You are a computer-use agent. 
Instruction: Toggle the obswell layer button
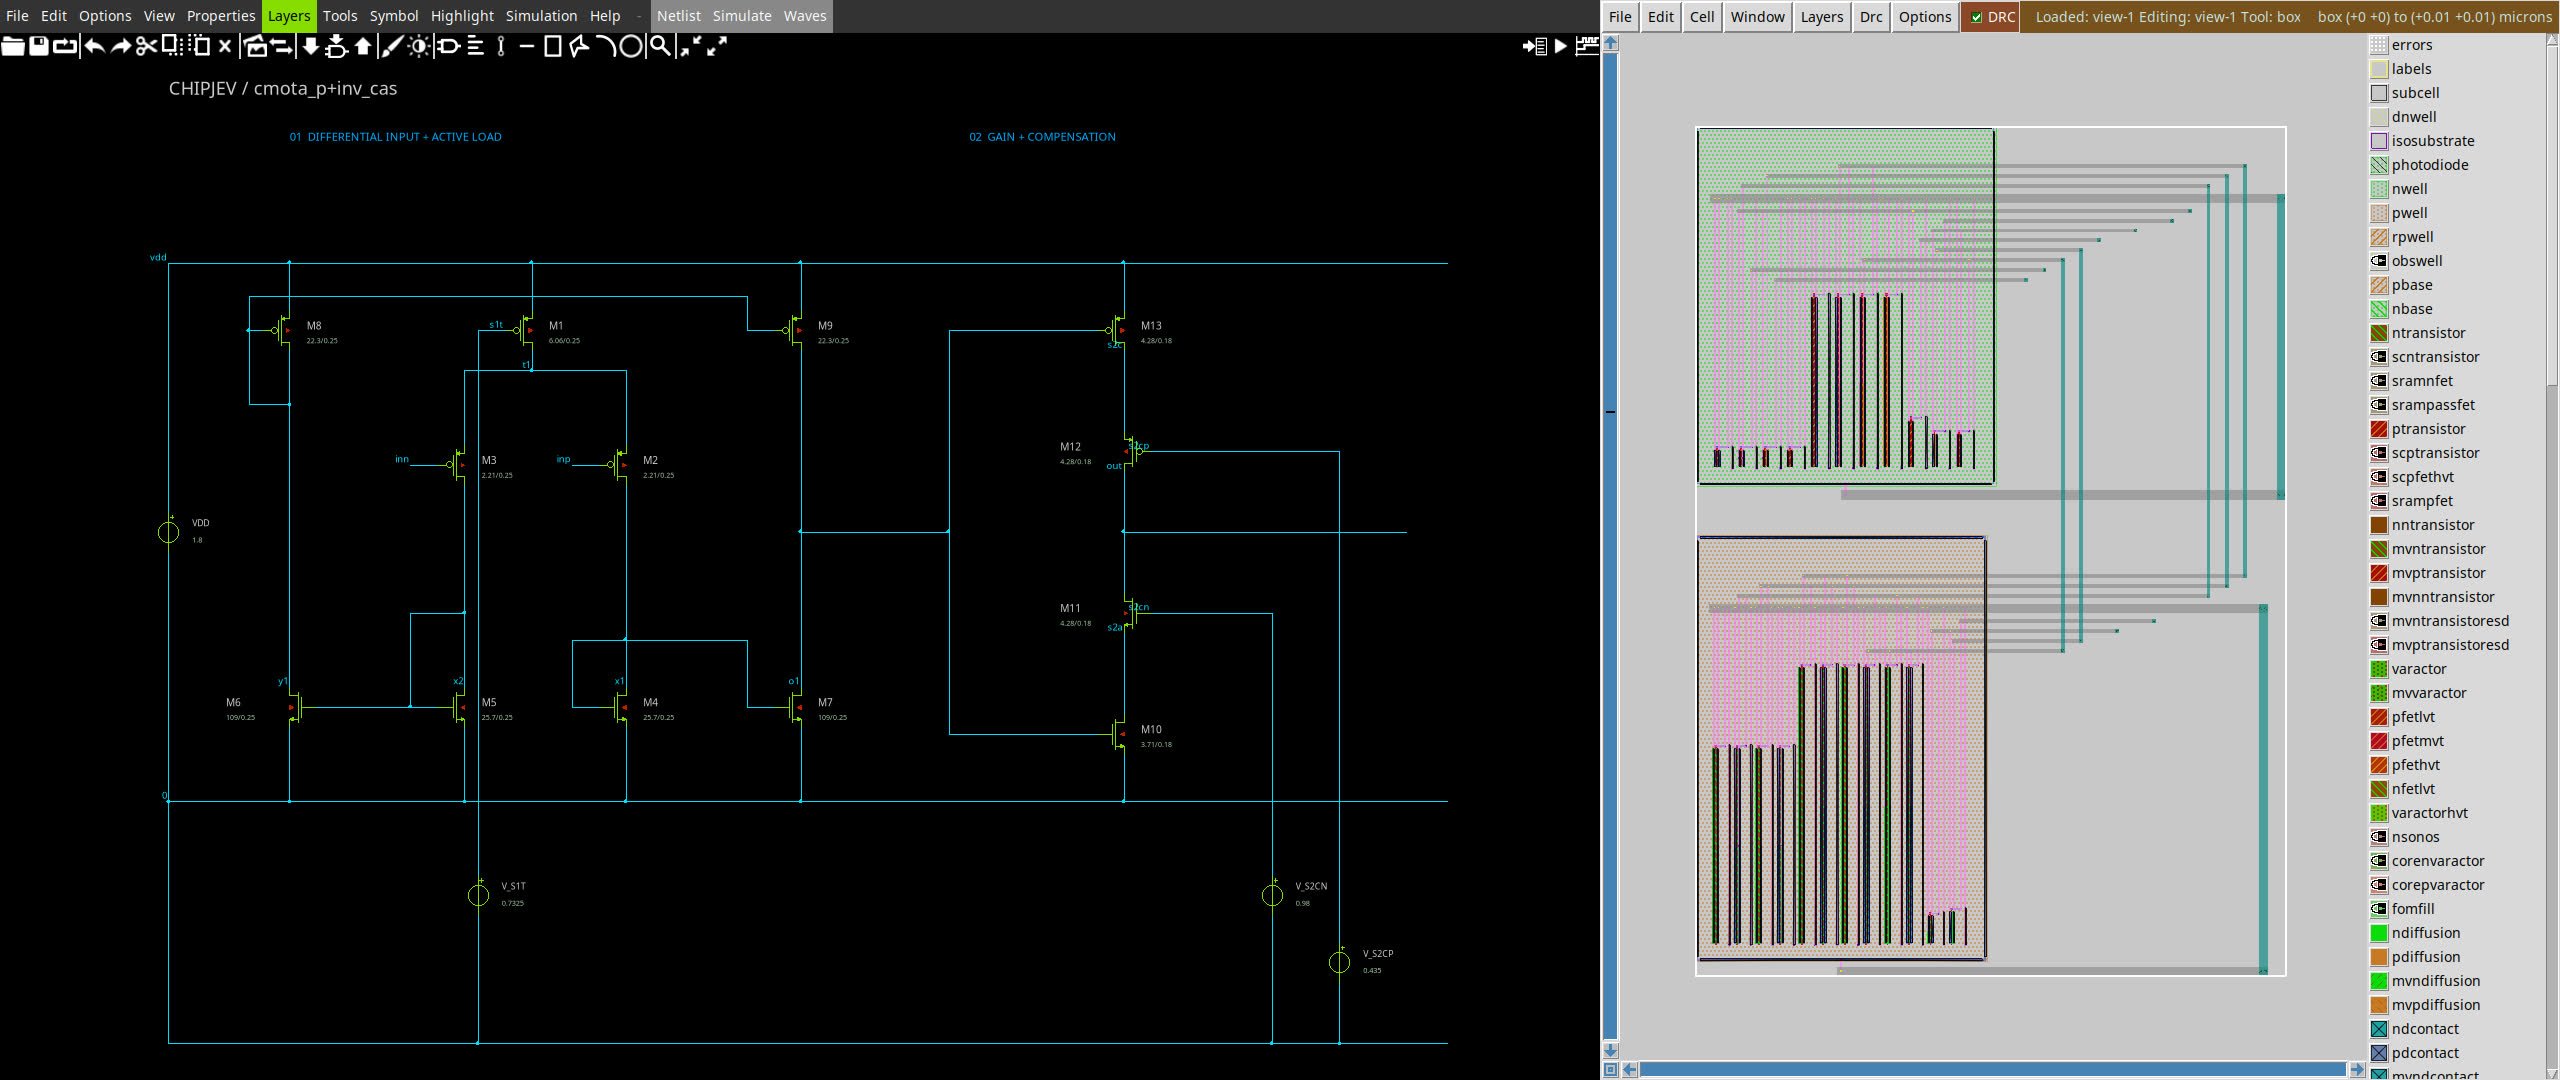(2379, 261)
